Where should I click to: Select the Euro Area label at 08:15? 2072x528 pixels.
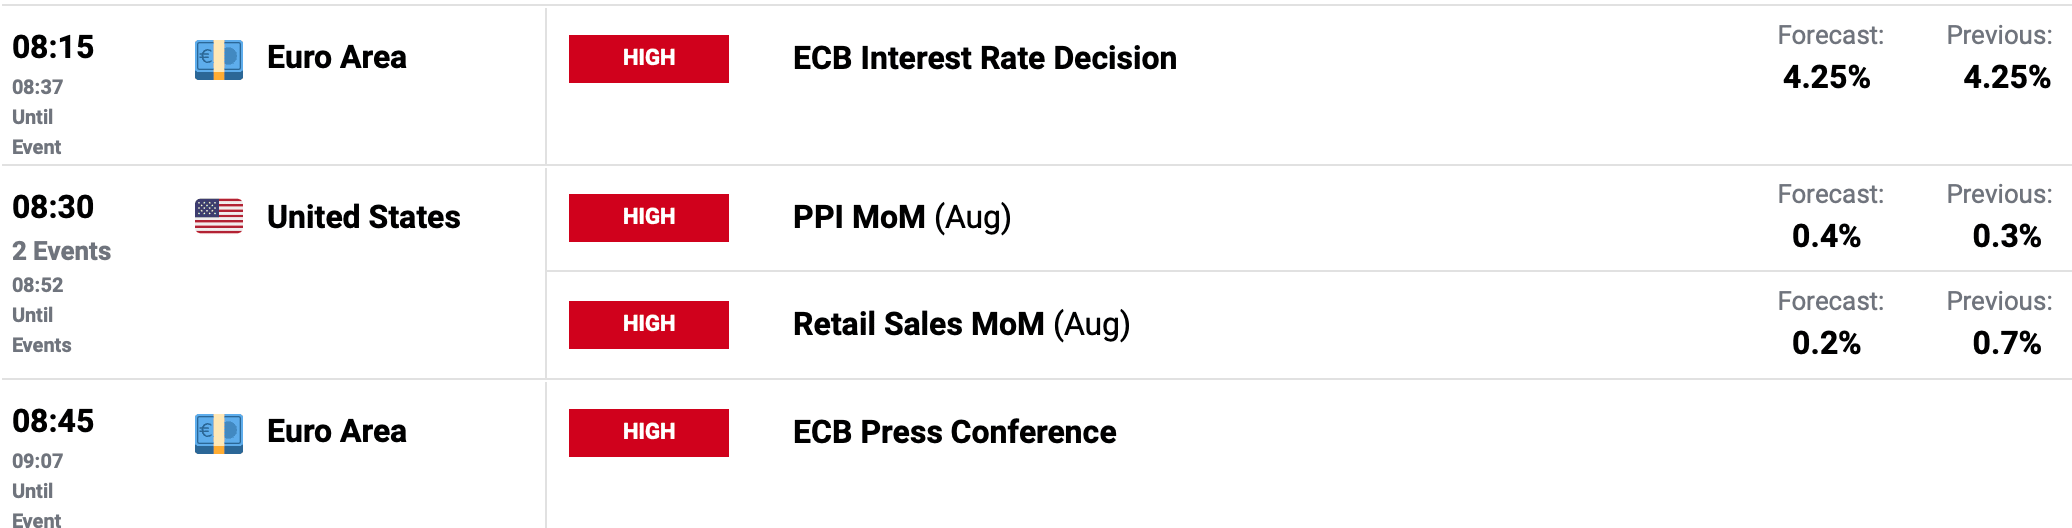(x=337, y=57)
